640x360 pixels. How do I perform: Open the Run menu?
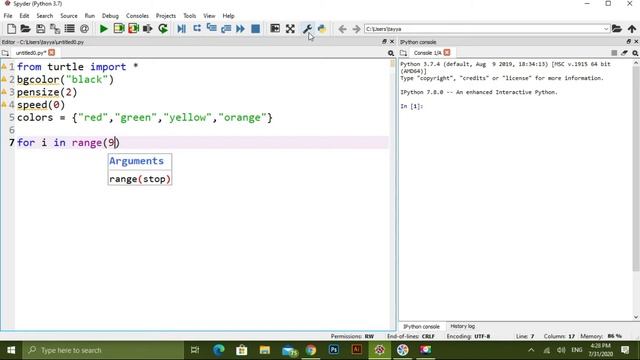[89, 16]
